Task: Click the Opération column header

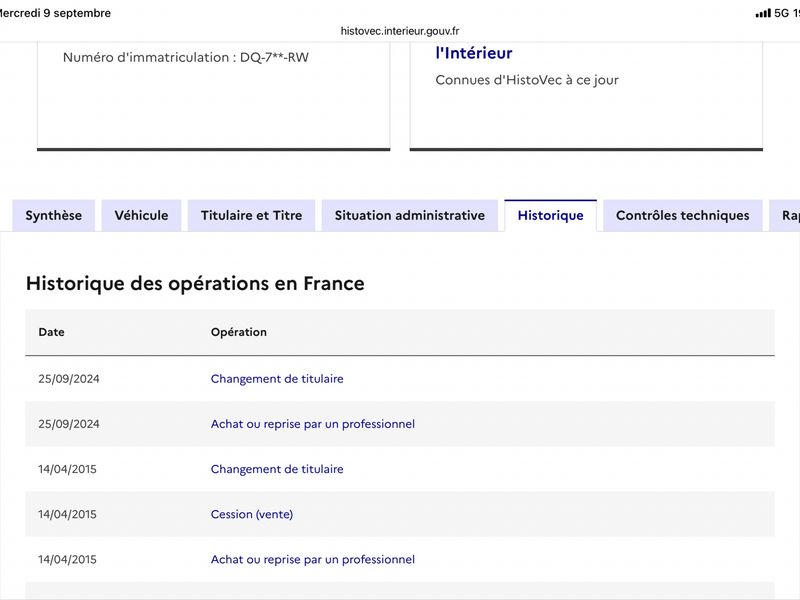Action: 239,332
